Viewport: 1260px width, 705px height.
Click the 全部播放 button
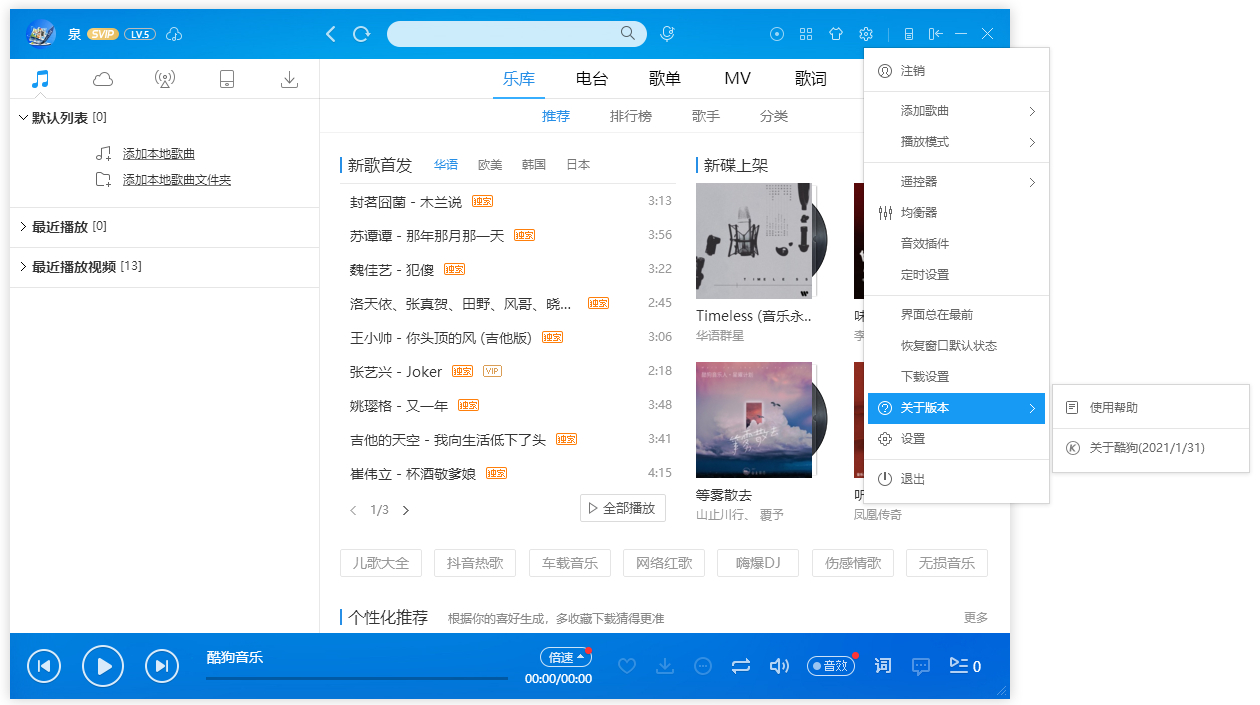(623, 508)
